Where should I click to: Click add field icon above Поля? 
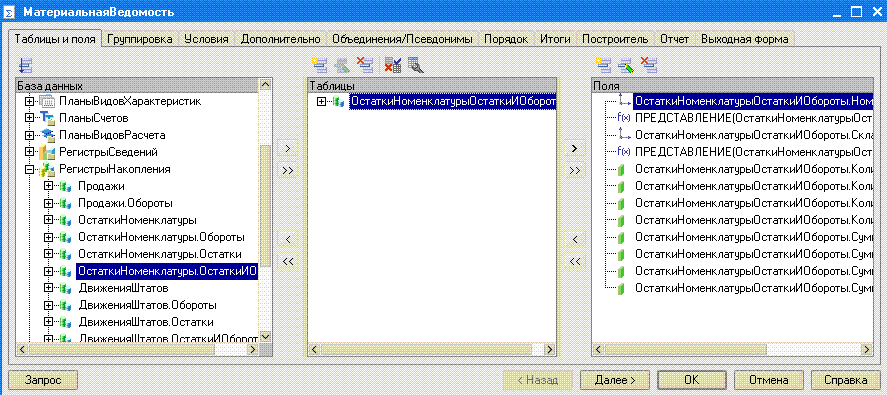pyautogui.click(x=604, y=65)
